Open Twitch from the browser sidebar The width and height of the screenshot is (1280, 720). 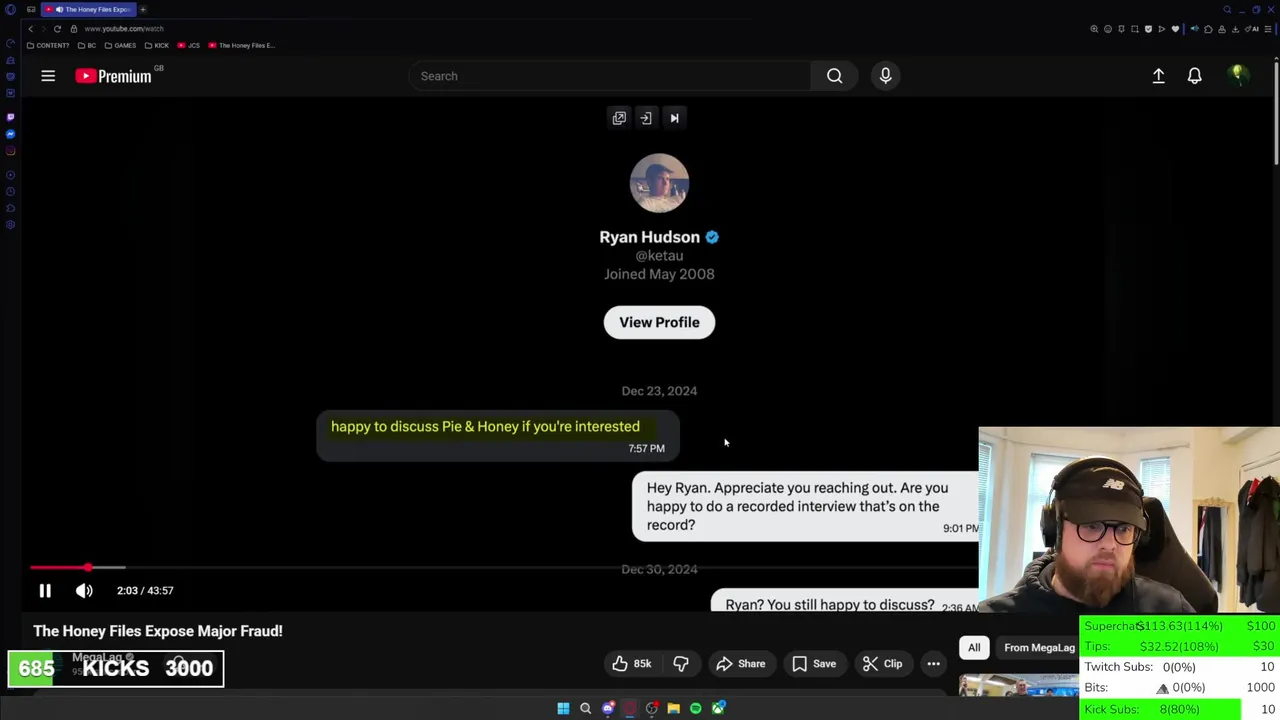pyautogui.click(x=10, y=117)
